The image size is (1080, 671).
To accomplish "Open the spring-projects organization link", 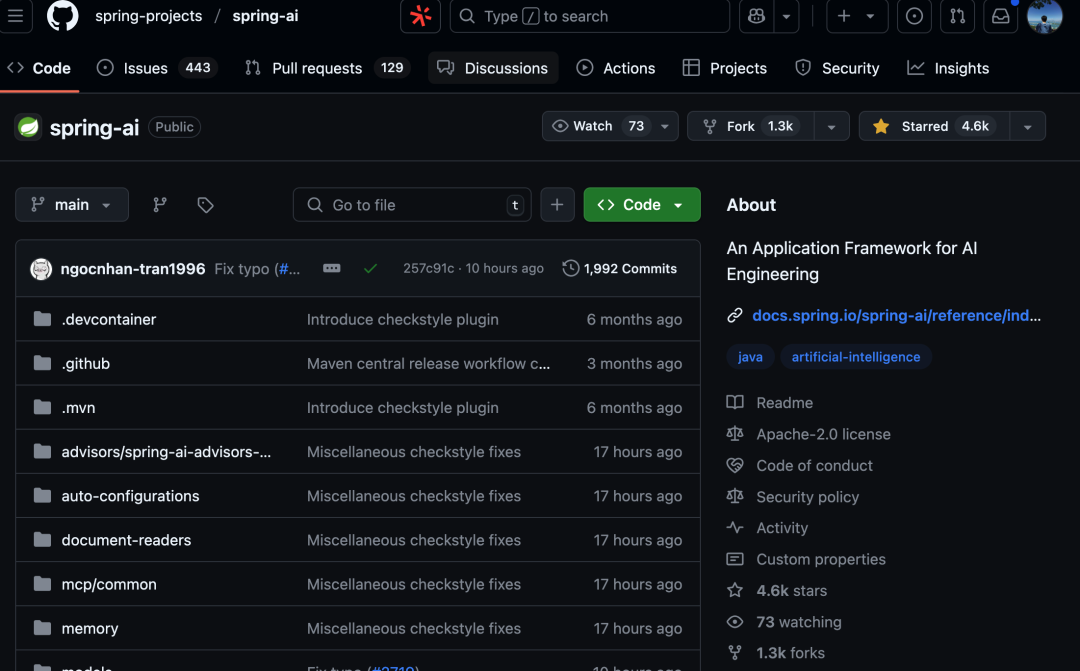I will (x=149, y=16).
